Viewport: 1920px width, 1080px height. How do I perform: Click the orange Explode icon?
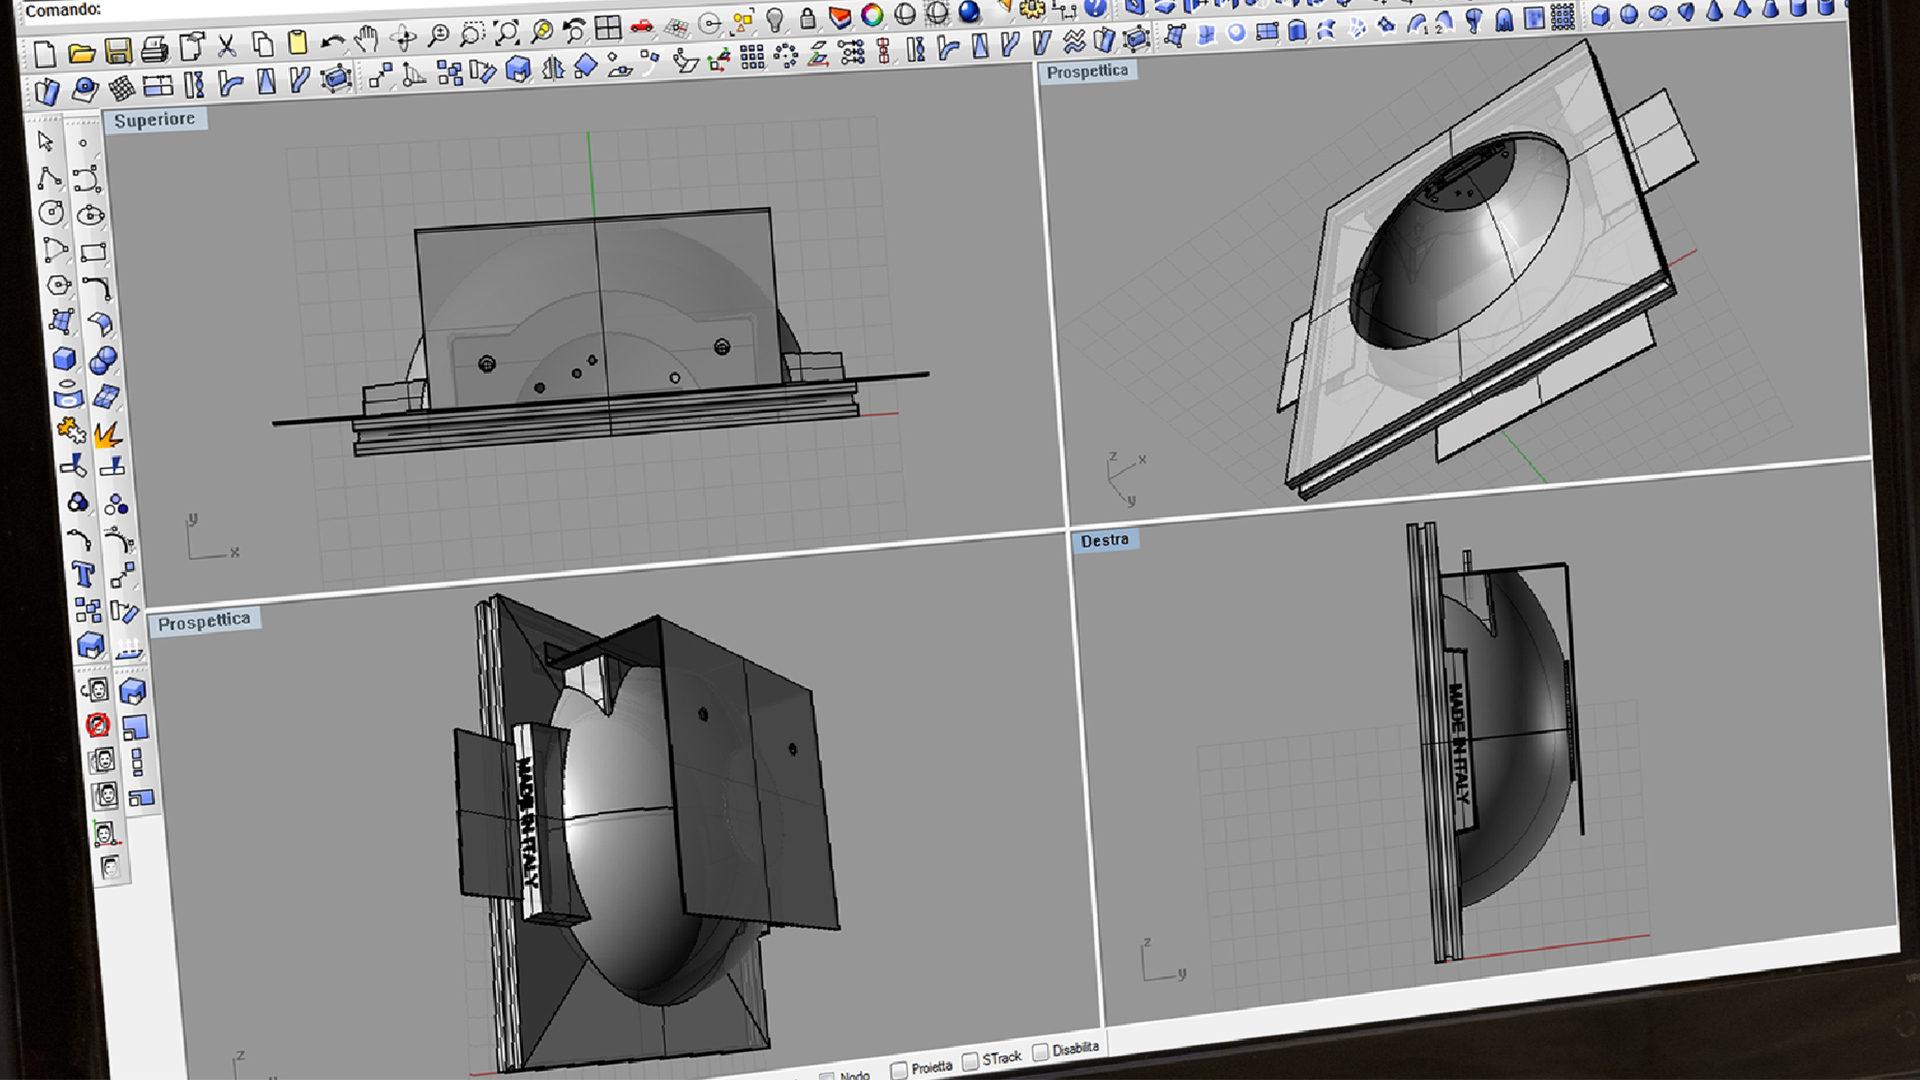coord(108,433)
